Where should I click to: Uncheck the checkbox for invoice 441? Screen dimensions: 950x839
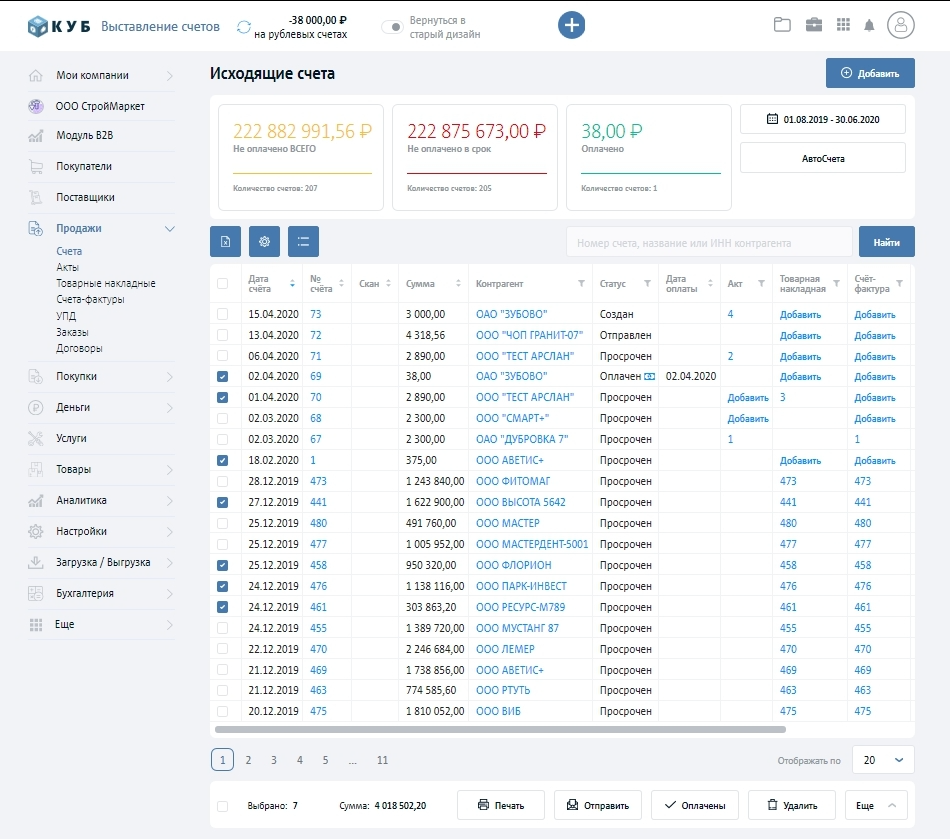tap(222, 502)
